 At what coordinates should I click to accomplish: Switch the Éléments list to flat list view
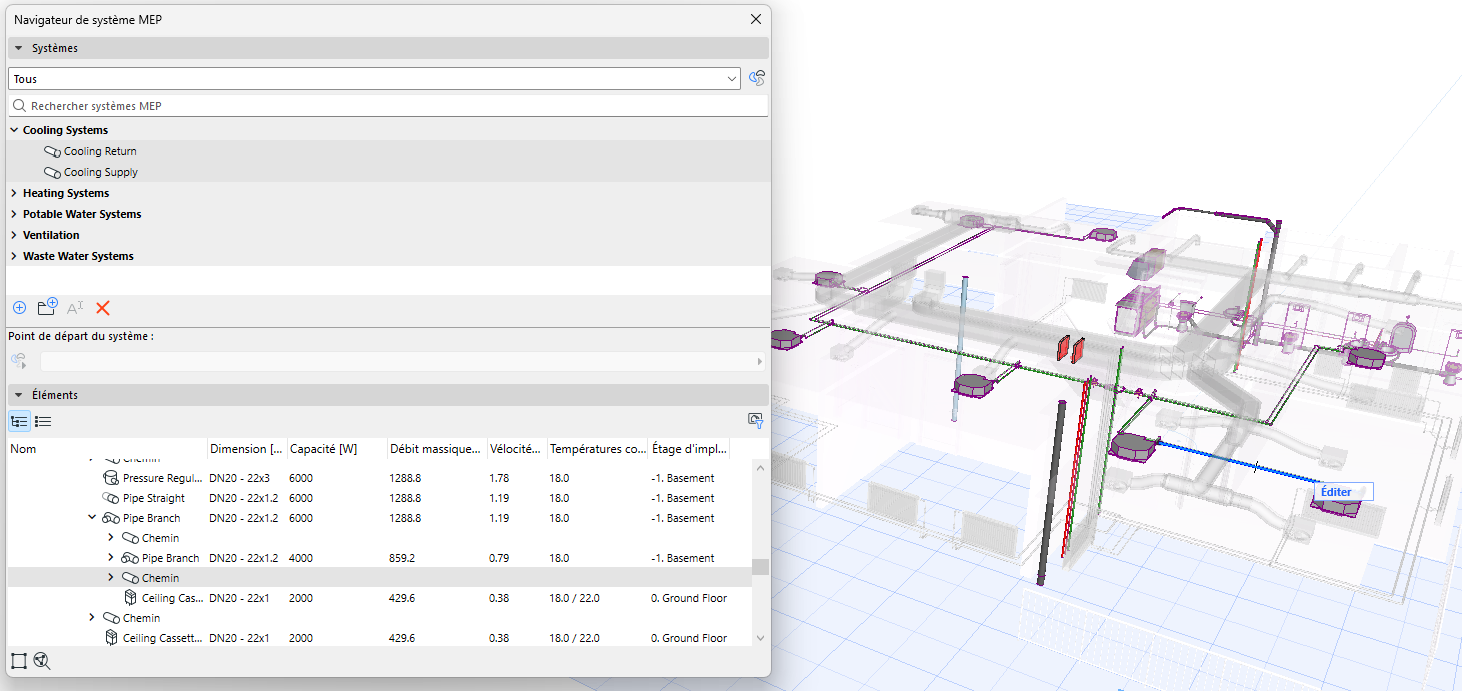pyautogui.click(x=43, y=422)
